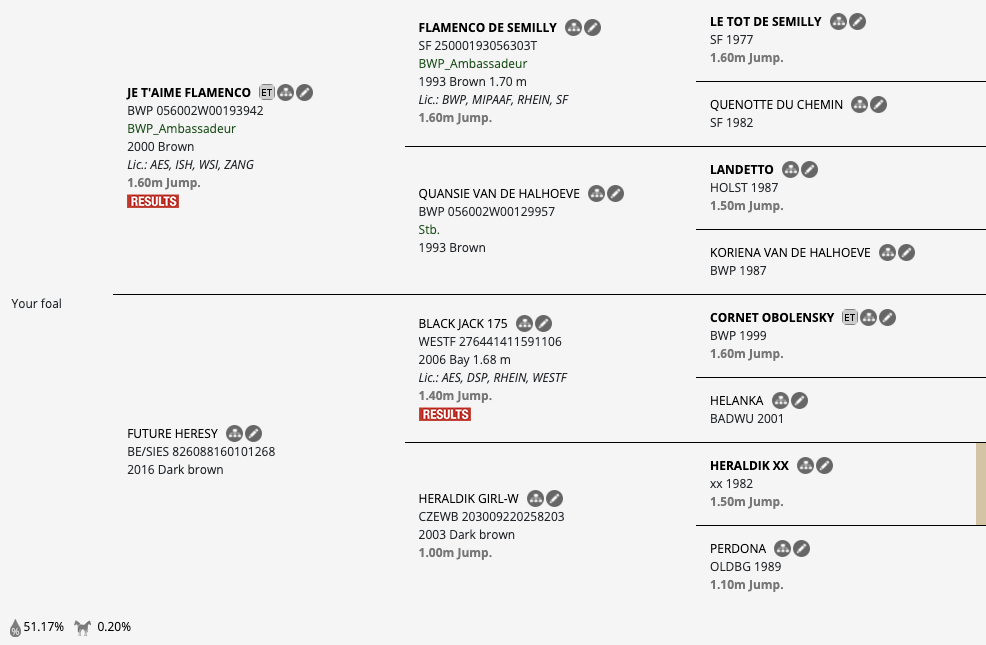Click edit pencil beside Flamenco de Semilly
This screenshot has width=986, height=645.
tap(593, 28)
